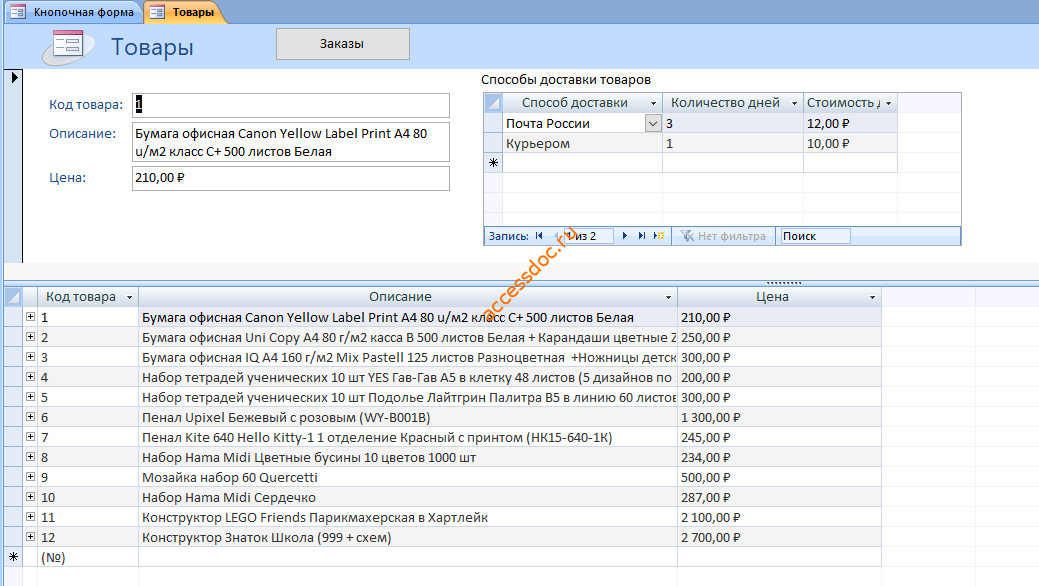
Task: Click the select-all corner of products datasheet
Action: pos(13,296)
